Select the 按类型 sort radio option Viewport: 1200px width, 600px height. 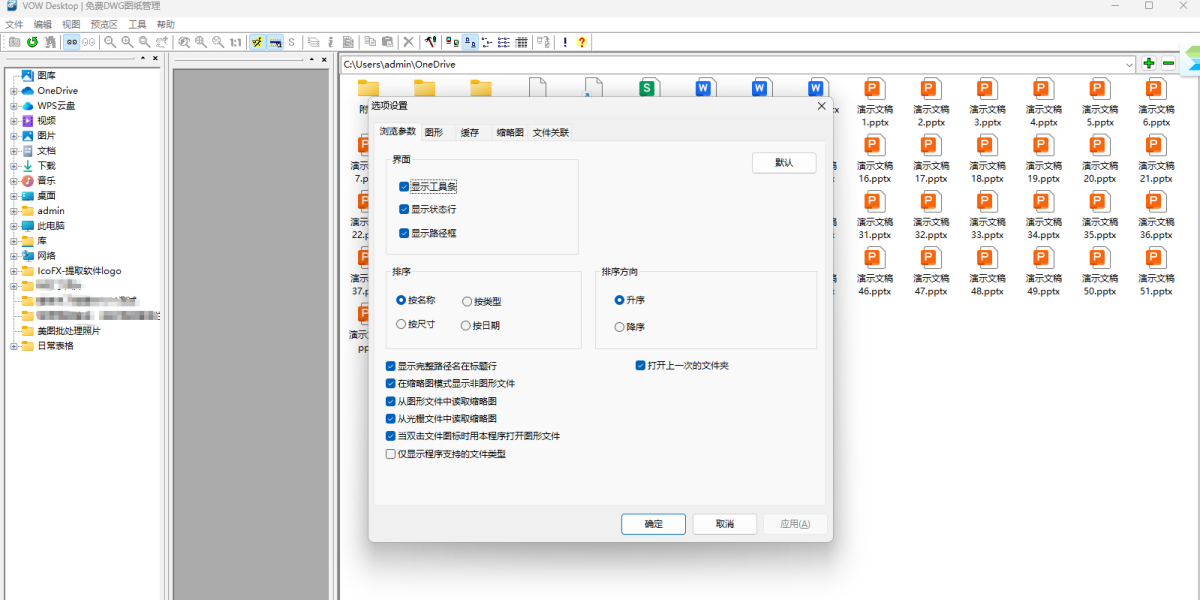[467, 301]
